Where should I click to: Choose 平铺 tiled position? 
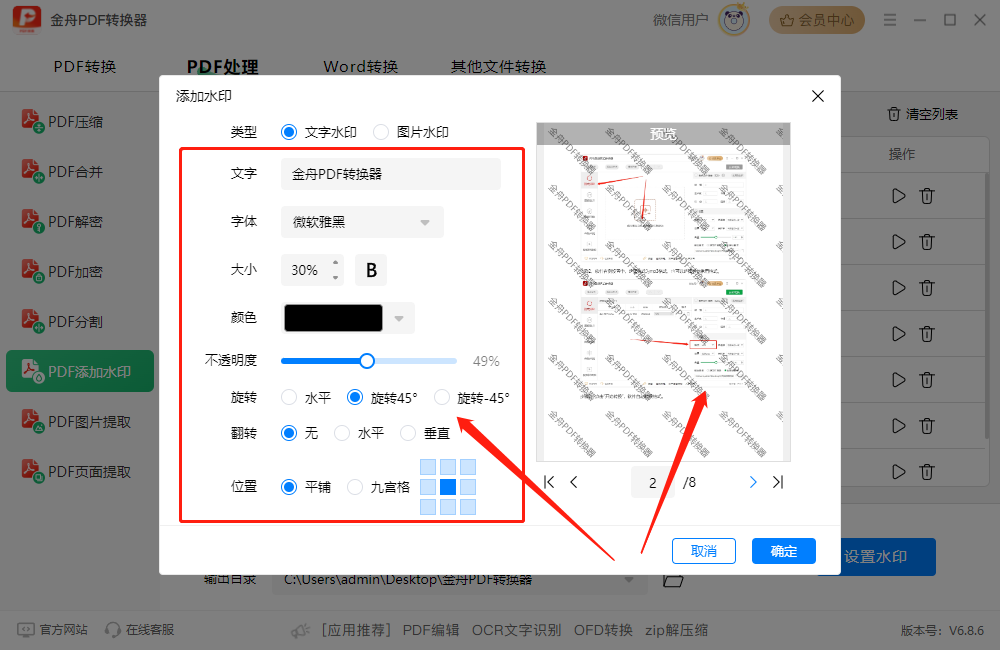pos(306,487)
